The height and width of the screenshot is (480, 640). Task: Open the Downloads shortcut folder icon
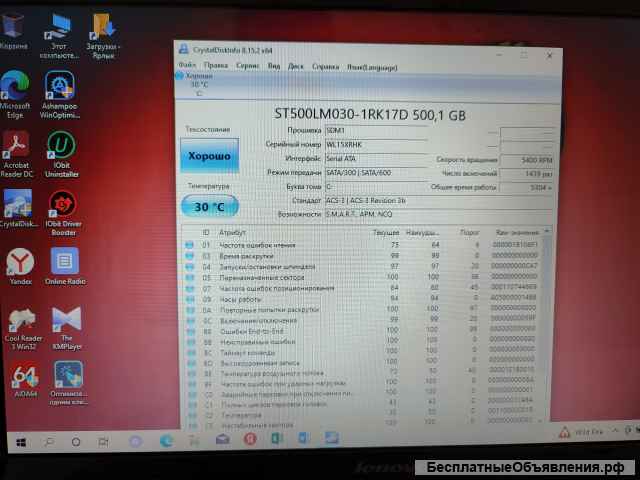[x=103, y=36]
